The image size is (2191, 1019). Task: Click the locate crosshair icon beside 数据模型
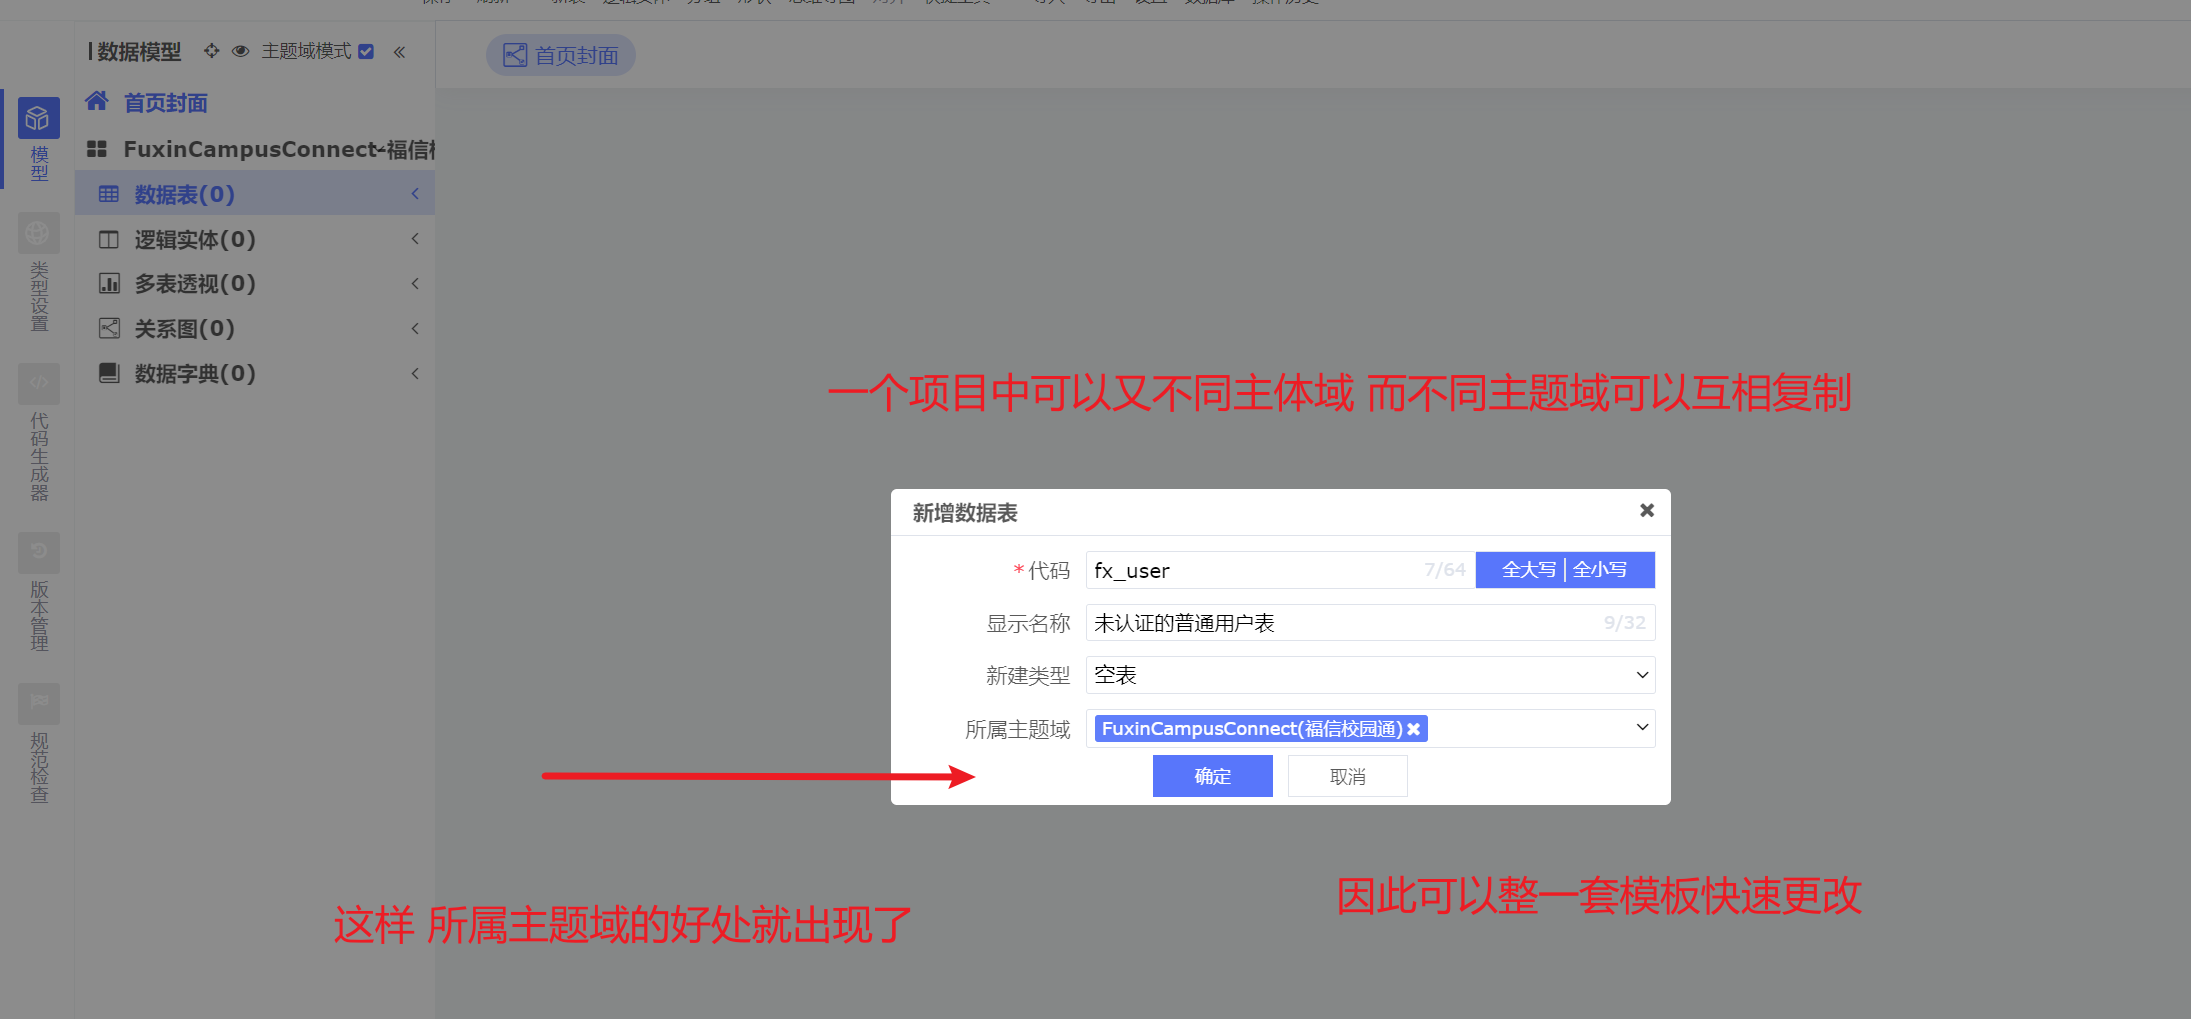[211, 51]
